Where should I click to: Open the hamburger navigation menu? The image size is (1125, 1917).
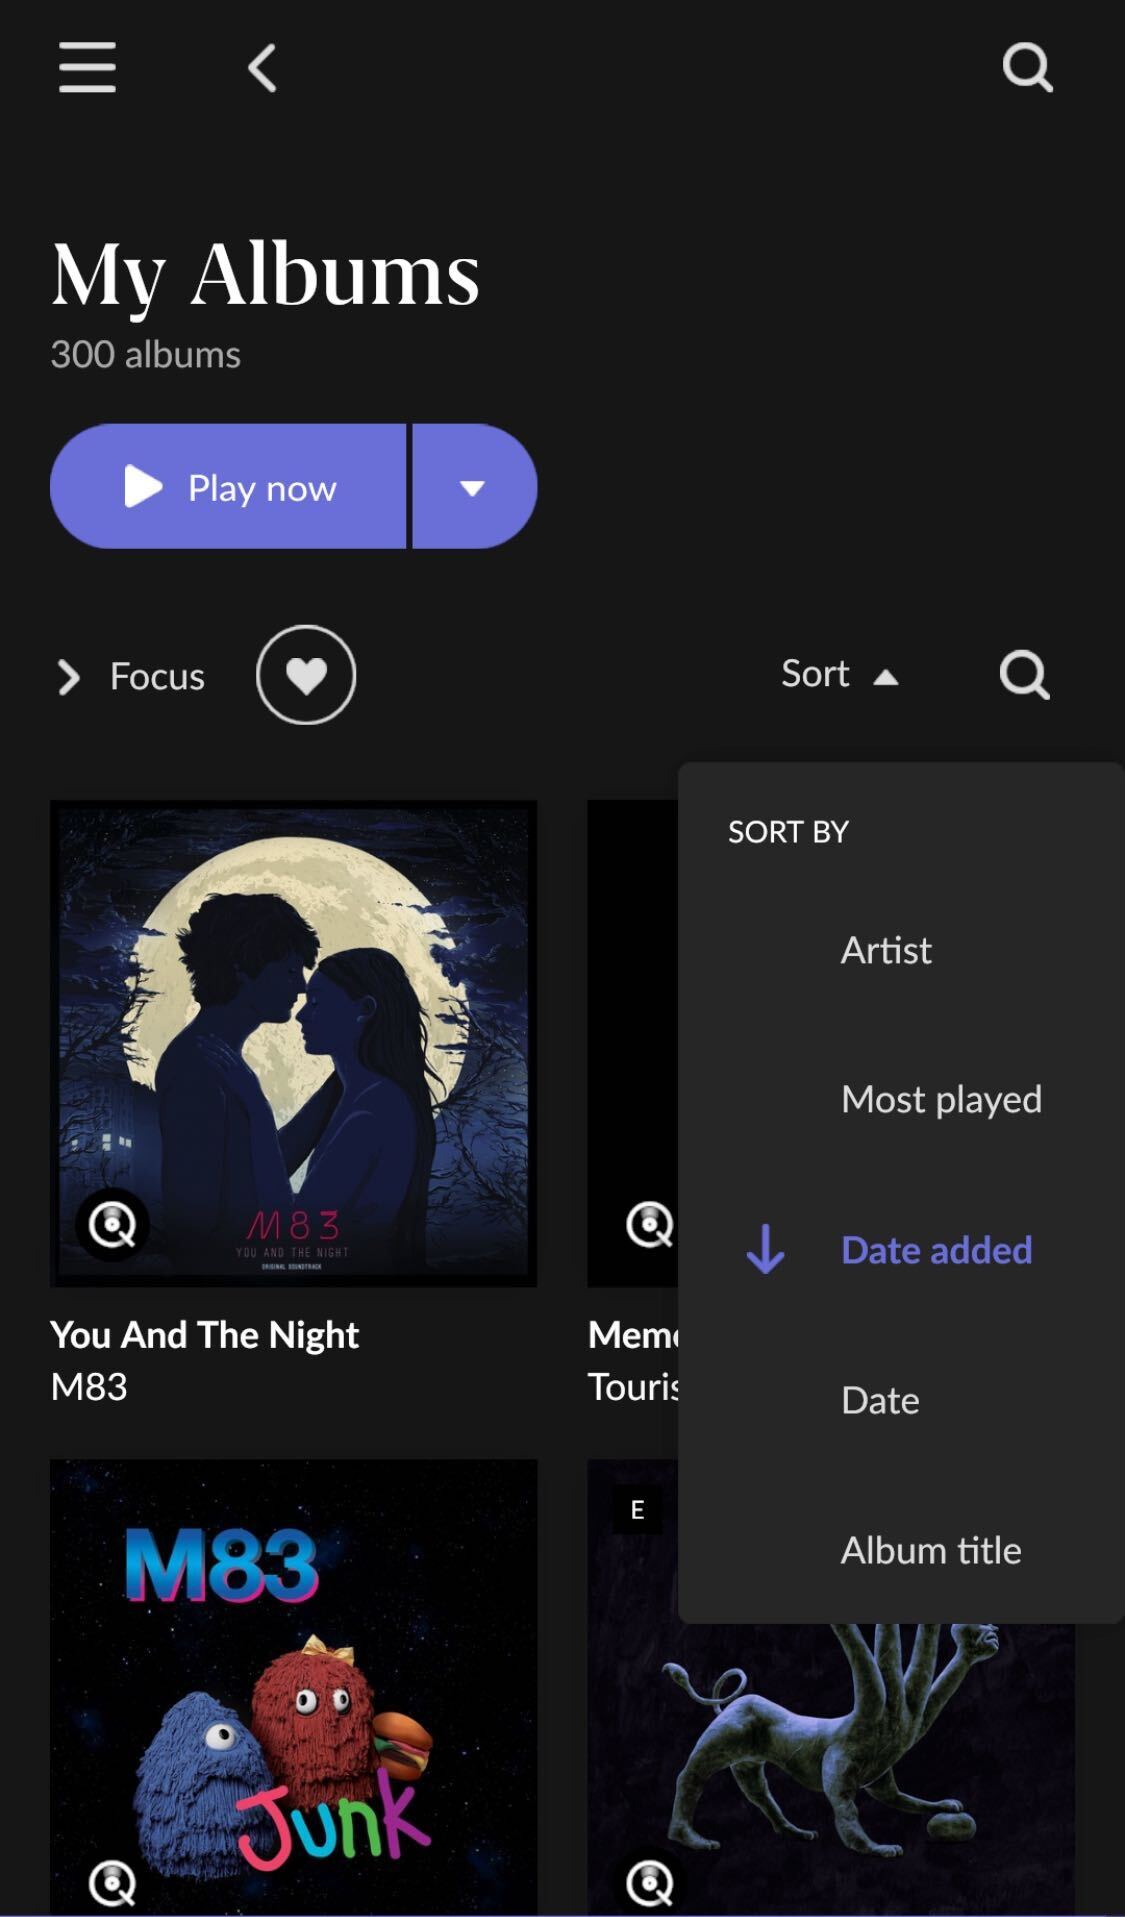tap(87, 68)
